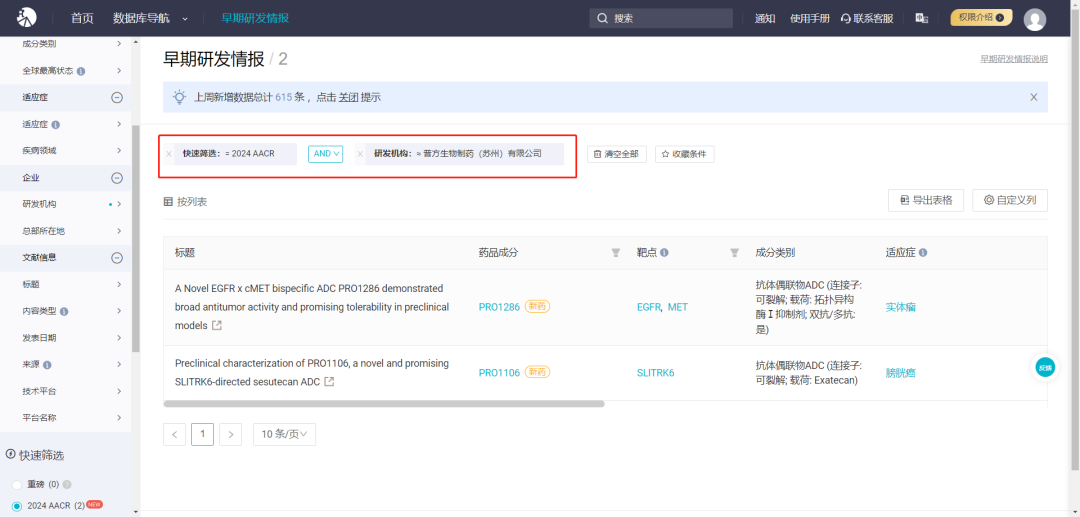Click the EGFR target link
The width and height of the screenshot is (1080, 517).
click(x=649, y=307)
